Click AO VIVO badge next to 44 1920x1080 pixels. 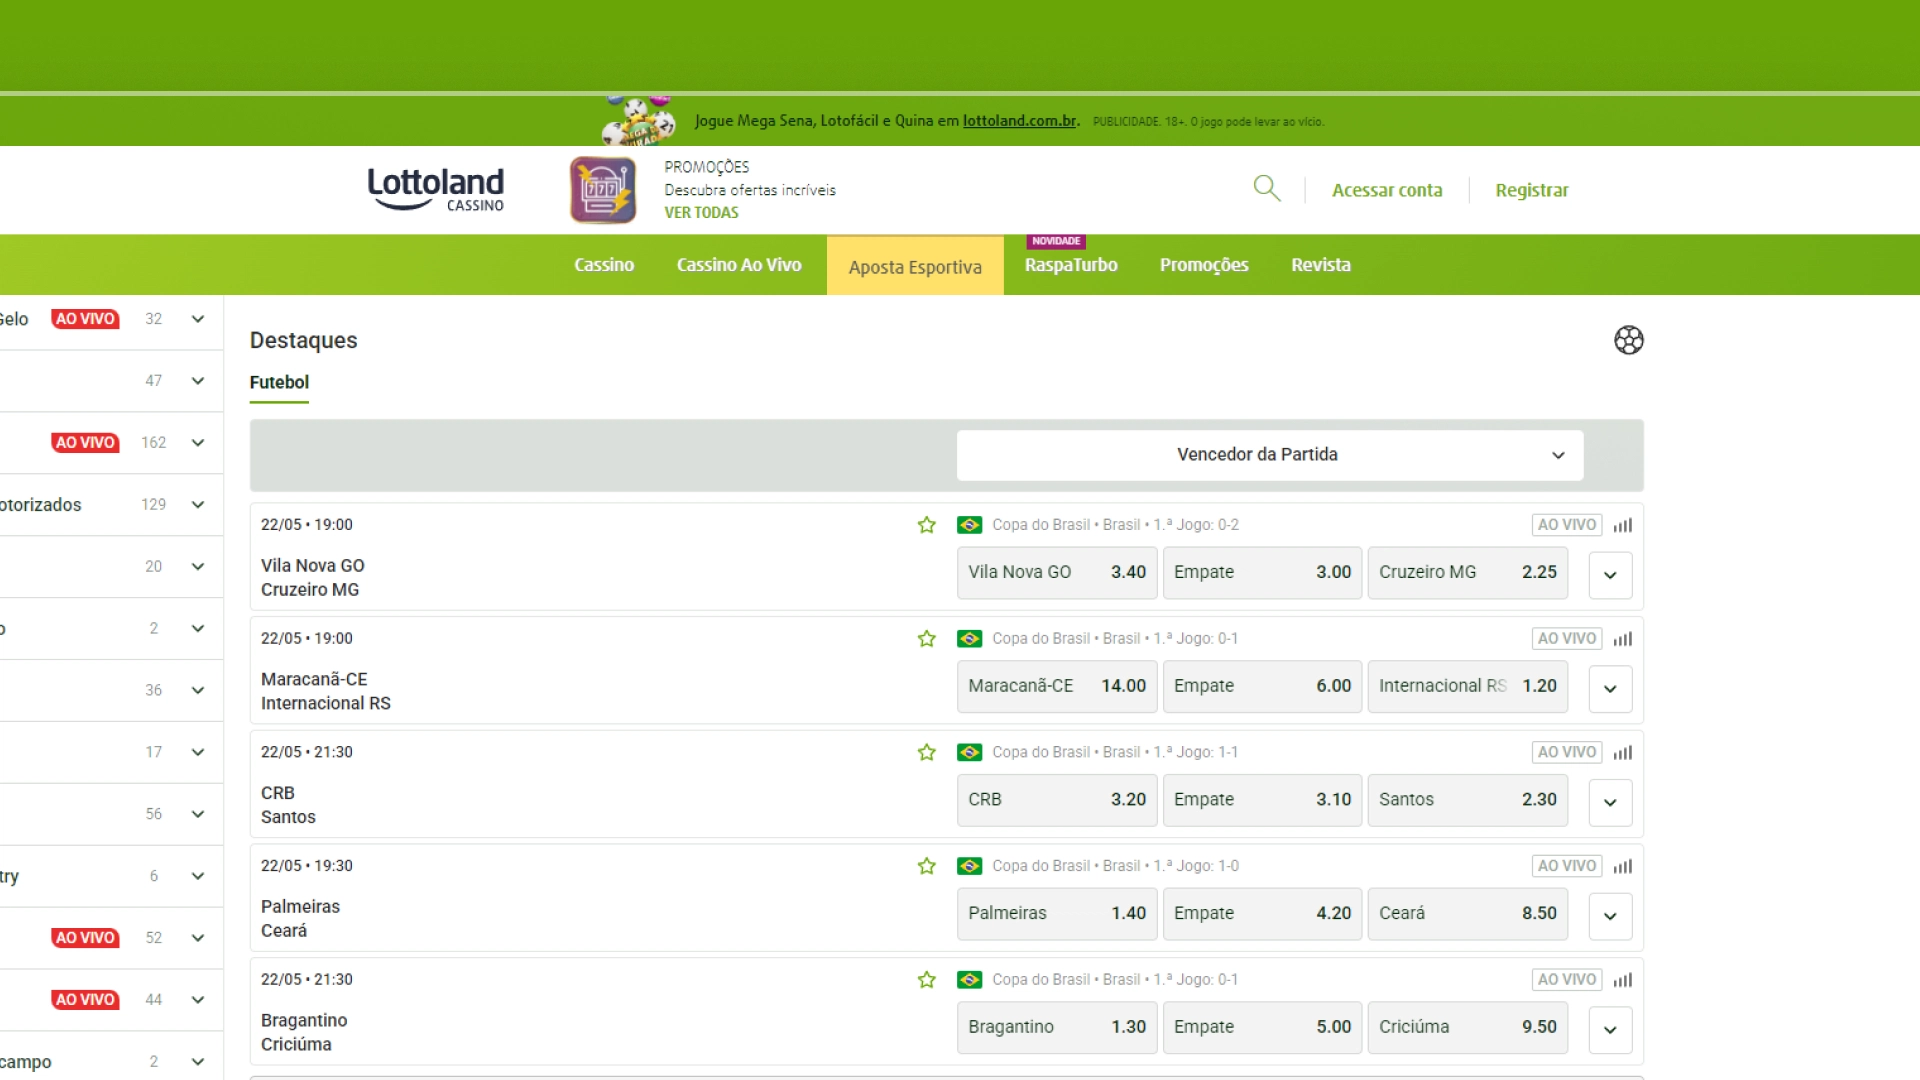[x=85, y=1000]
